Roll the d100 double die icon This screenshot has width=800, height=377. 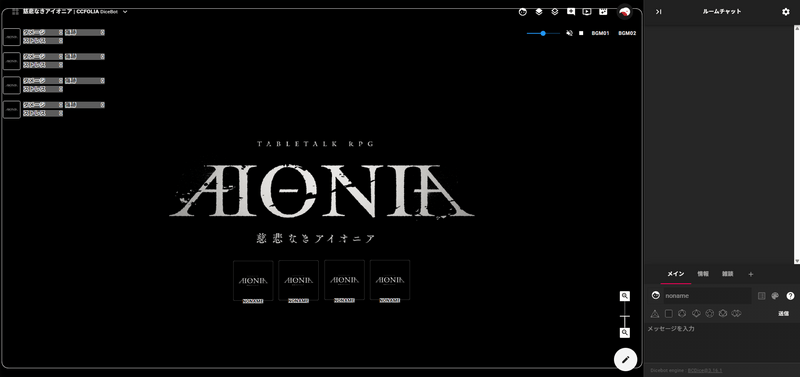pos(736,314)
